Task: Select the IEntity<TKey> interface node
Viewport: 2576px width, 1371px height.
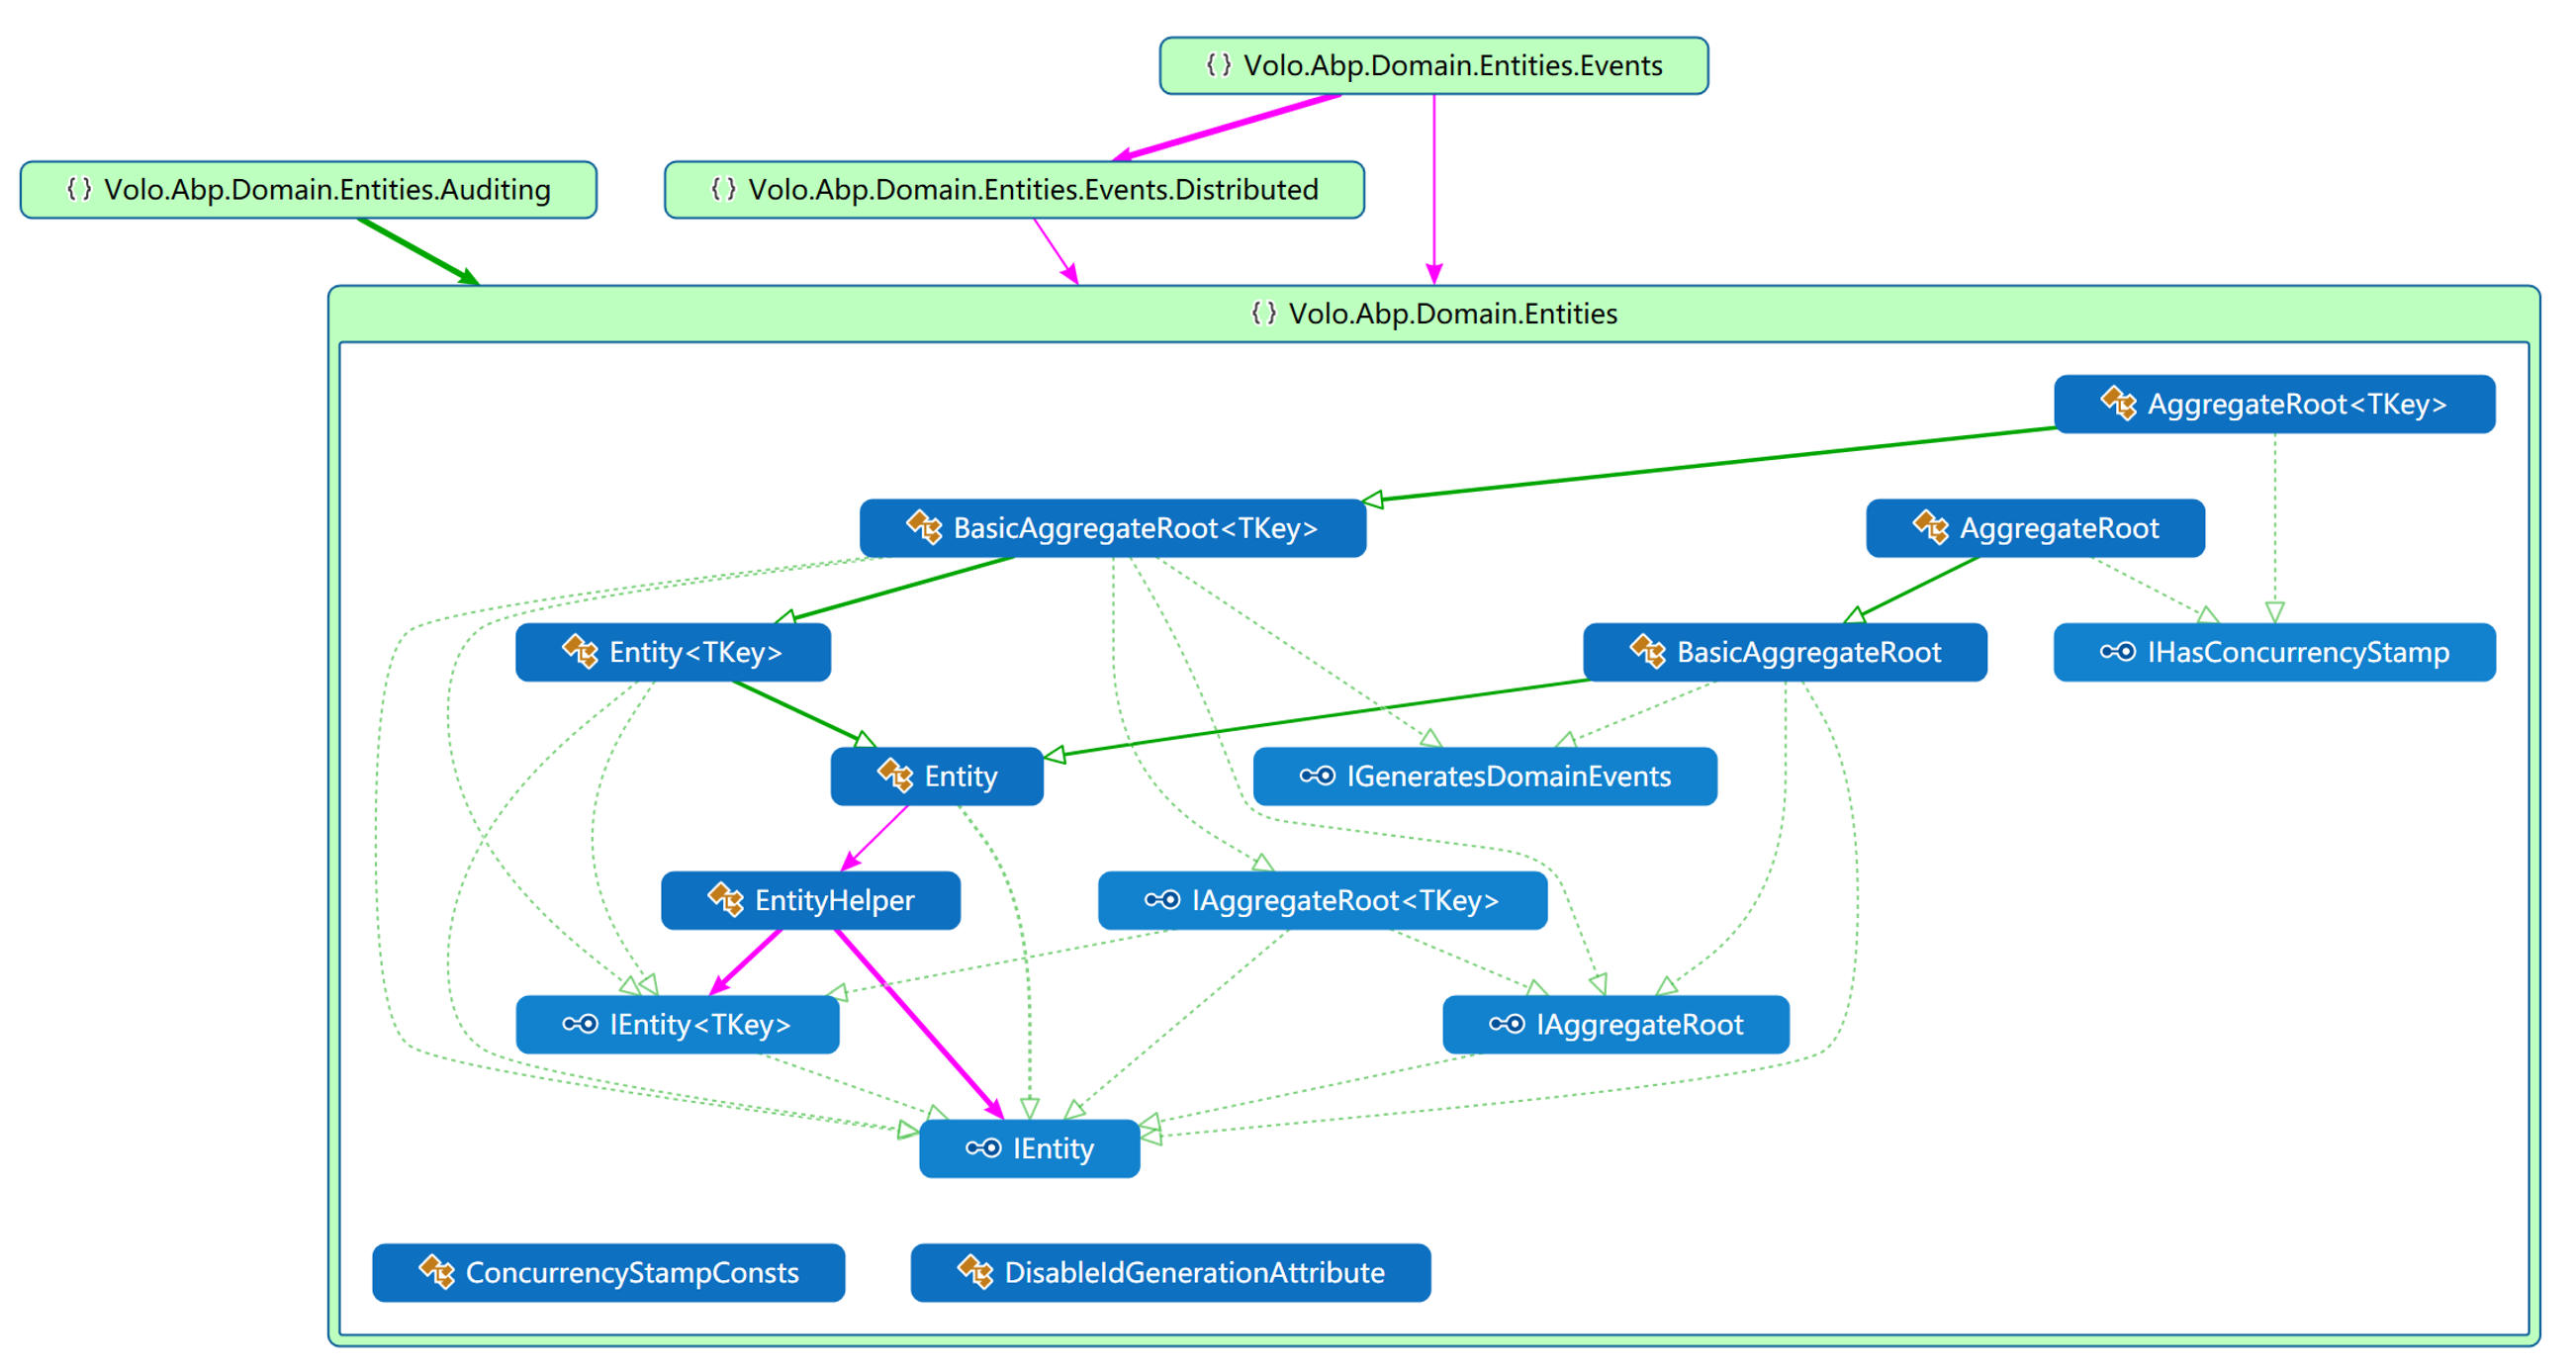Action: click(699, 1024)
